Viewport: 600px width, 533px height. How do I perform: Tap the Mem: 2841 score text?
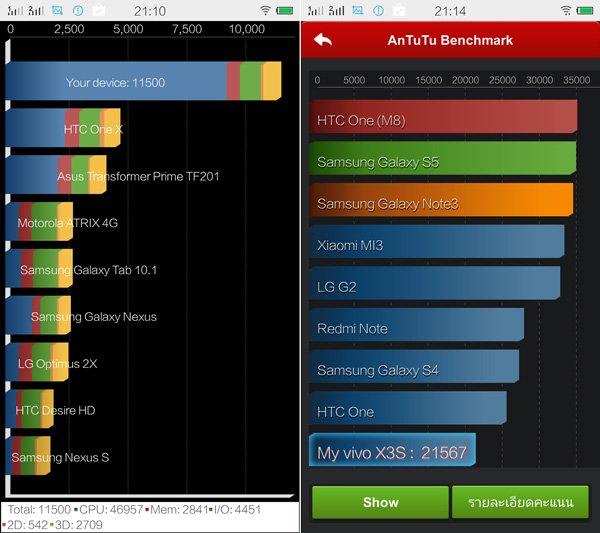pyautogui.click(x=179, y=510)
